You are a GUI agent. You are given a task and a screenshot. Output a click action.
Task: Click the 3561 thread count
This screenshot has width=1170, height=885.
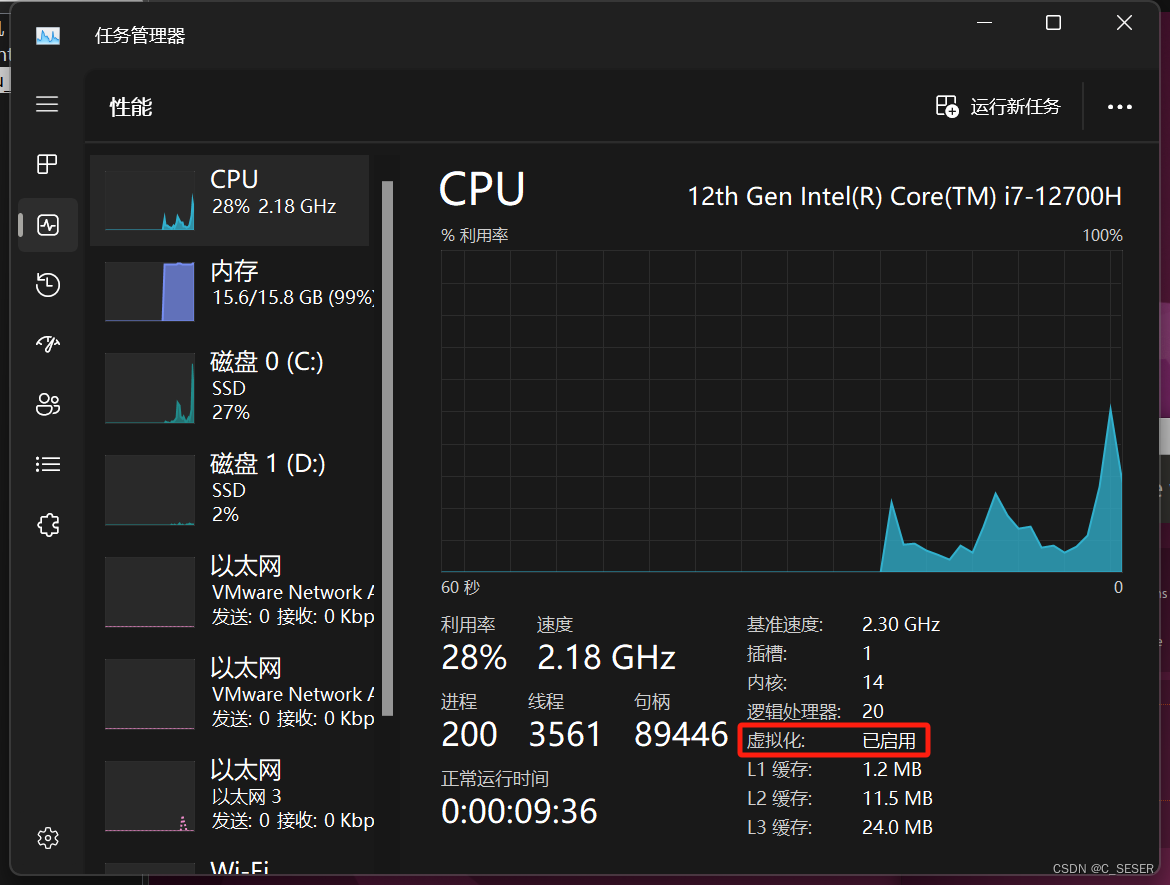(x=565, y=734)
